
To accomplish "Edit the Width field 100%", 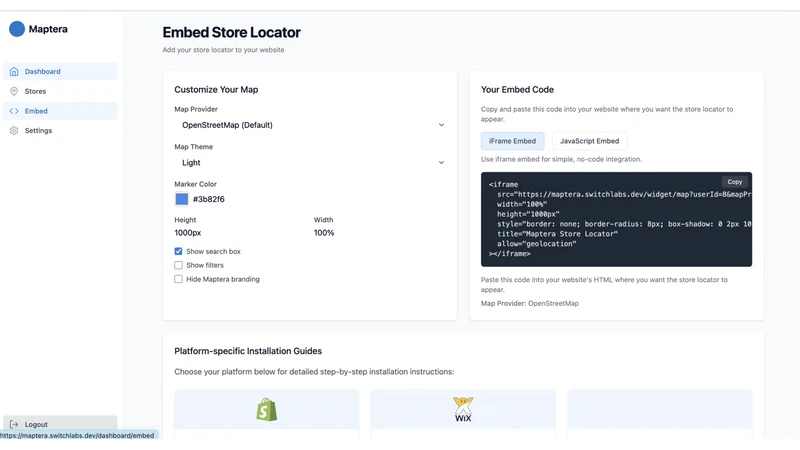I will point(324,233).
